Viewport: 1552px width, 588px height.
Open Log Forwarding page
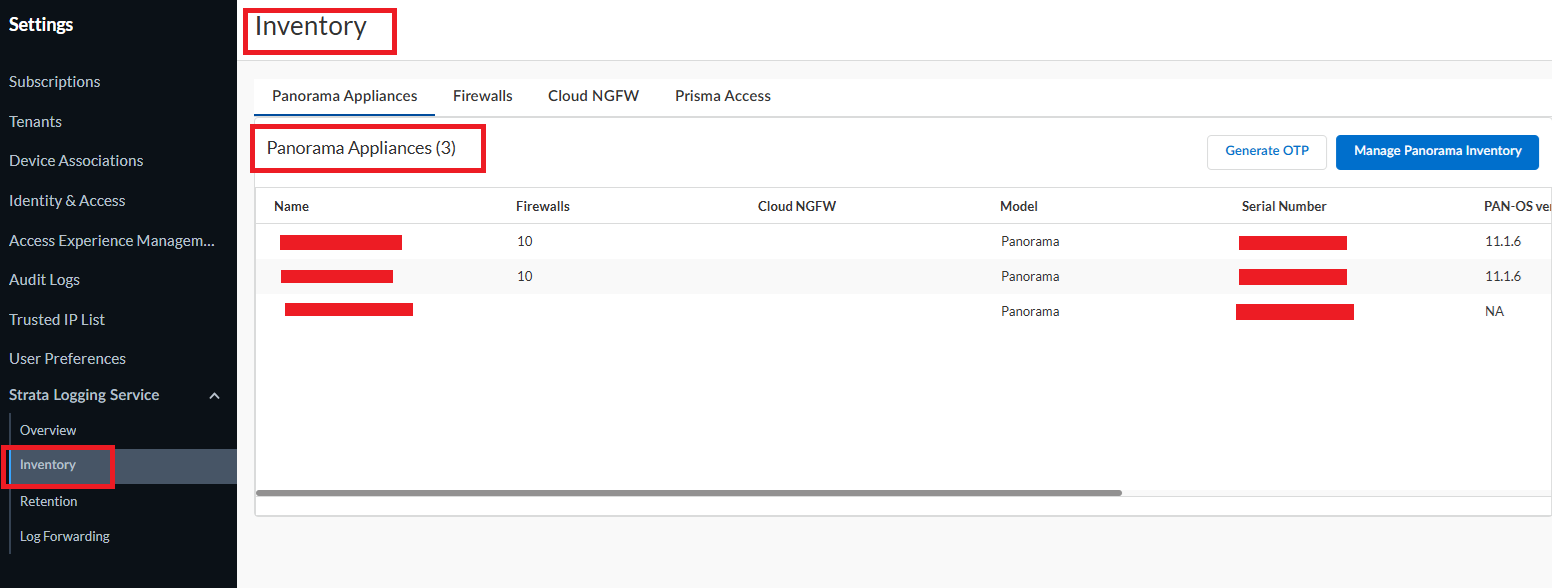[65, 536]
